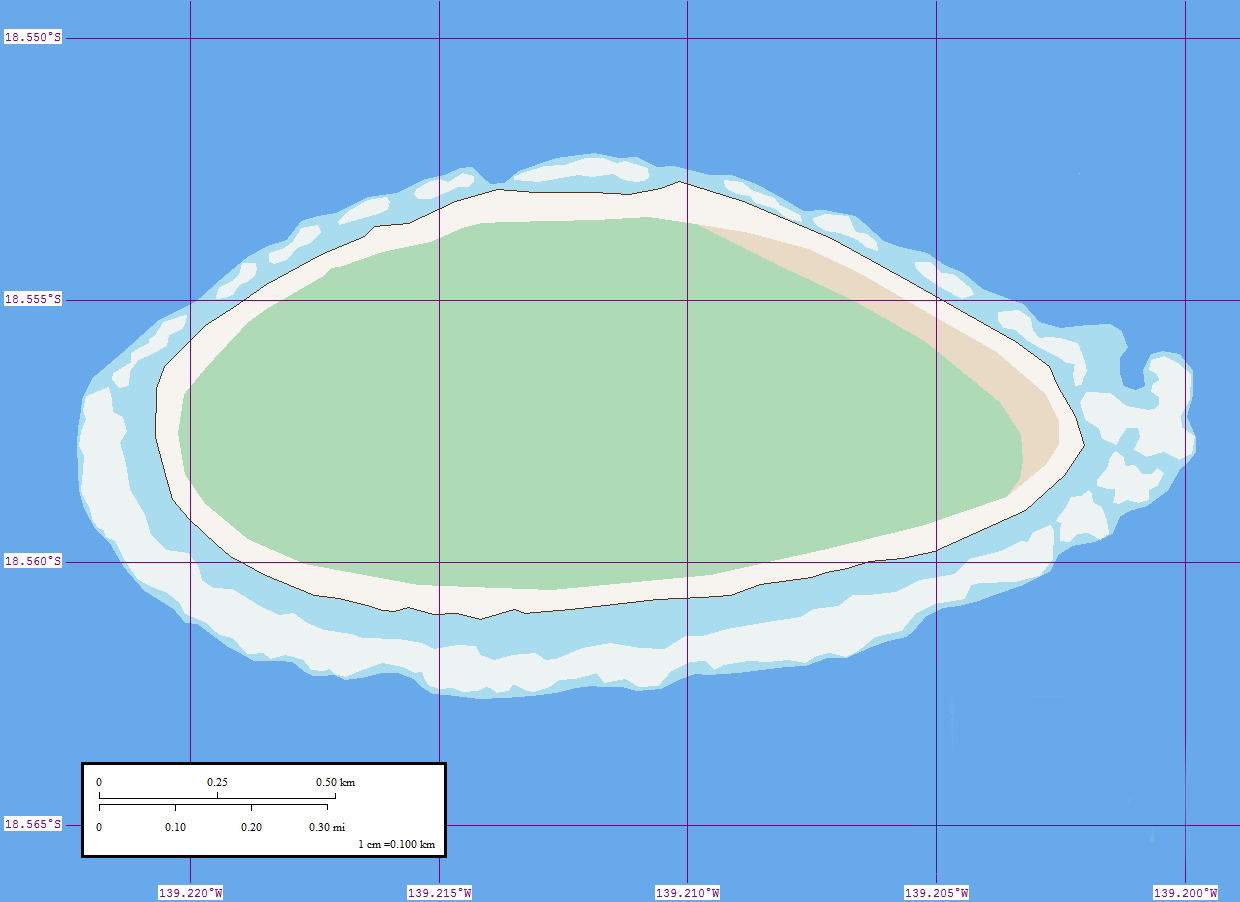
Task: Click the 0.25 kilometer scale marking
Action: coord(217,782)
